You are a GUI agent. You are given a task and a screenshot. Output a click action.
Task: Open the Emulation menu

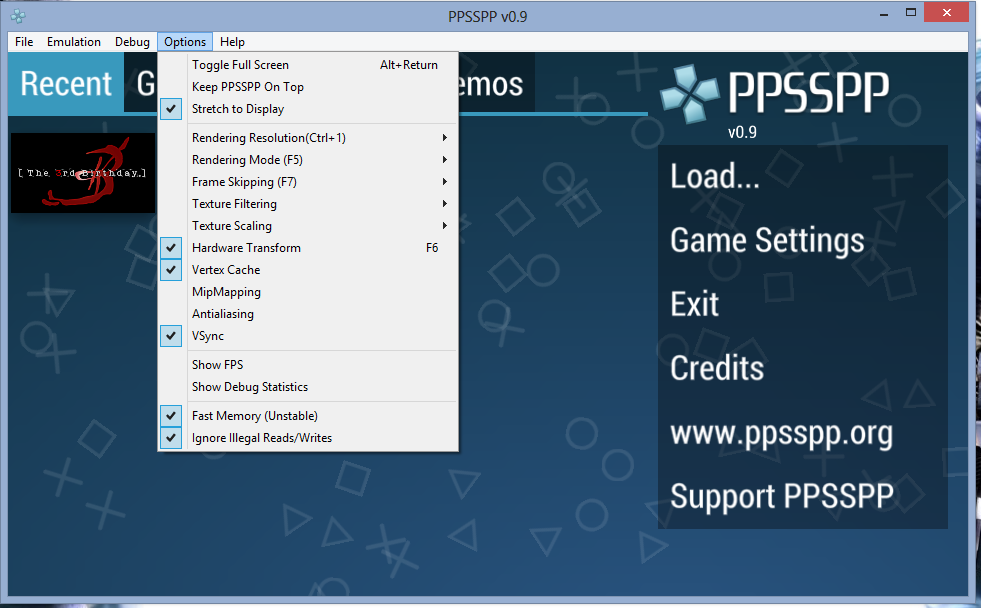(74, 42)
